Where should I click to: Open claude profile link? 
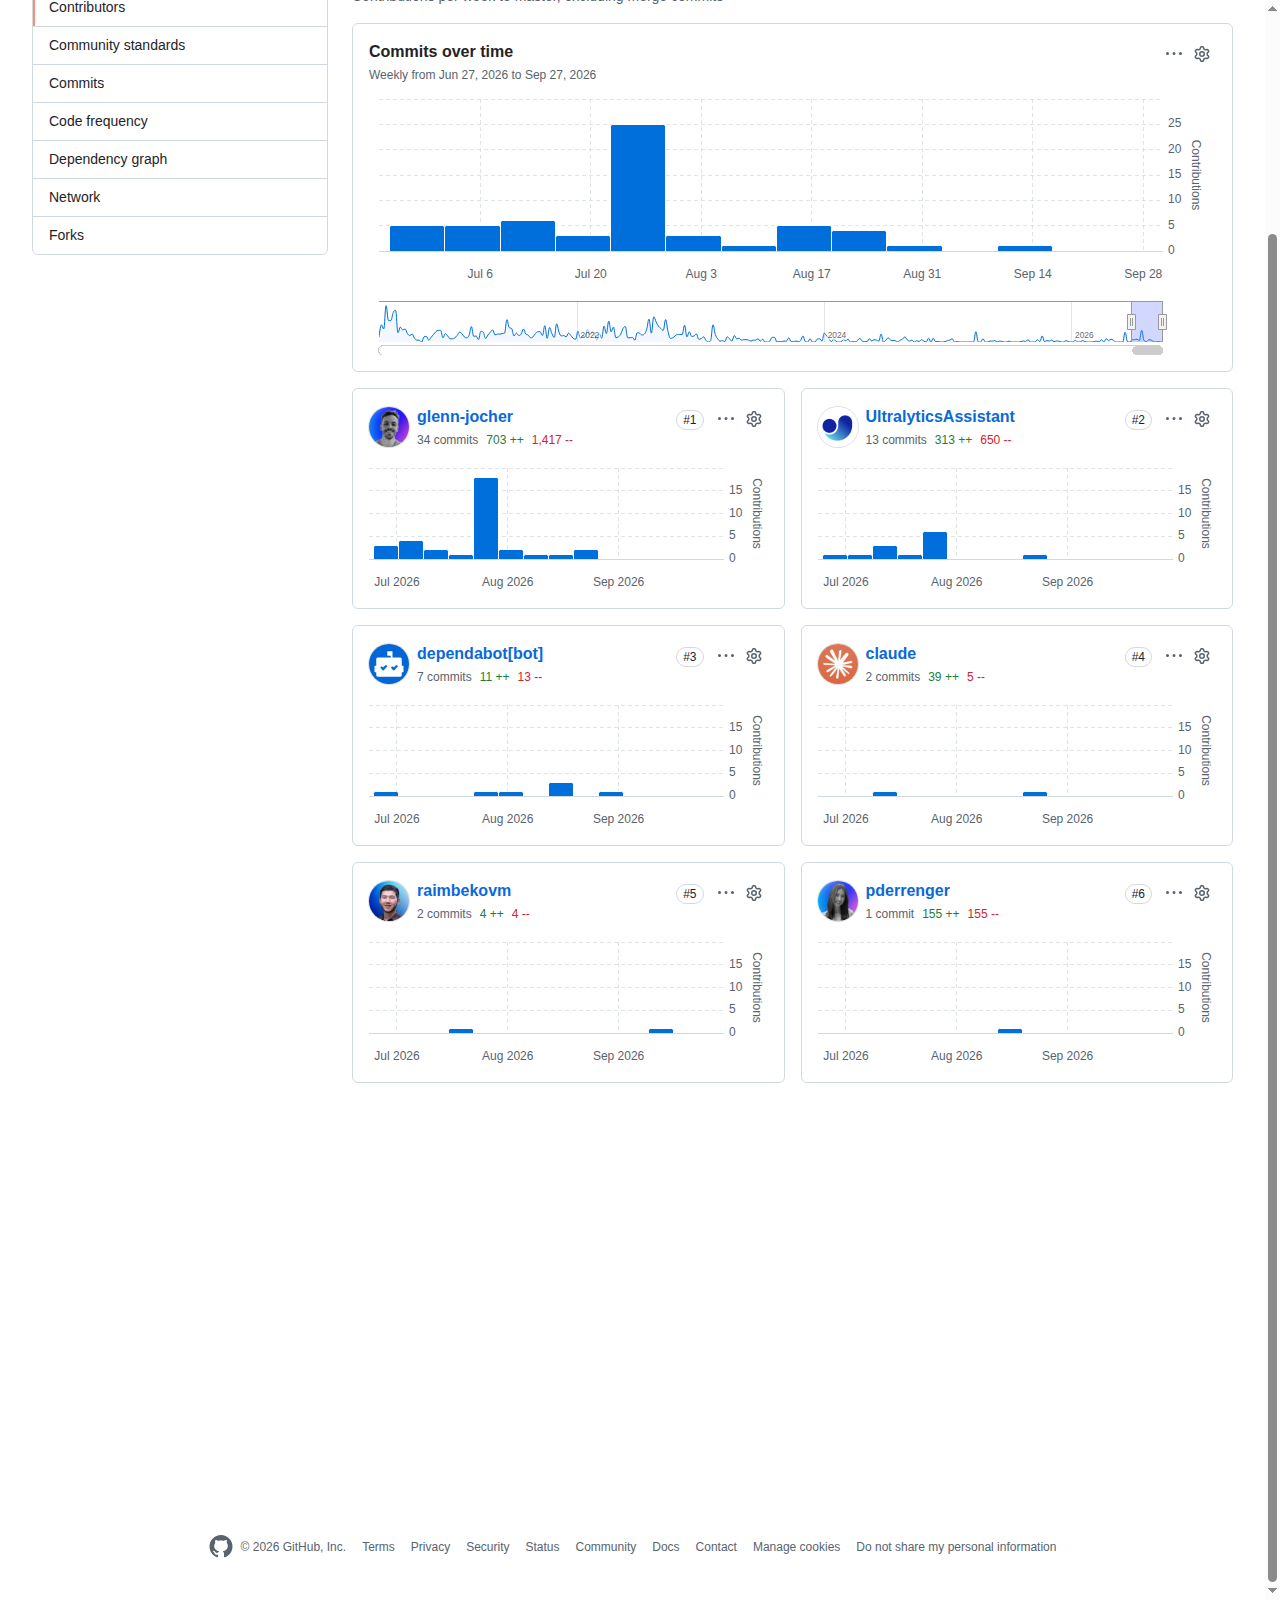pos(891,654)
